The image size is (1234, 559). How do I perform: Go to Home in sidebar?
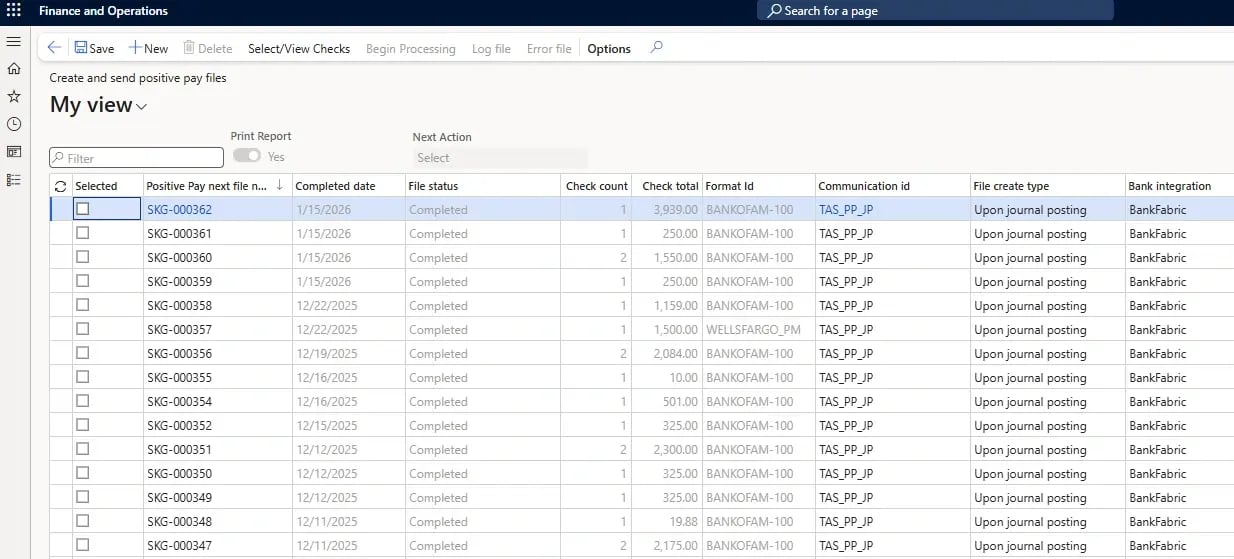tap(14, 69)
